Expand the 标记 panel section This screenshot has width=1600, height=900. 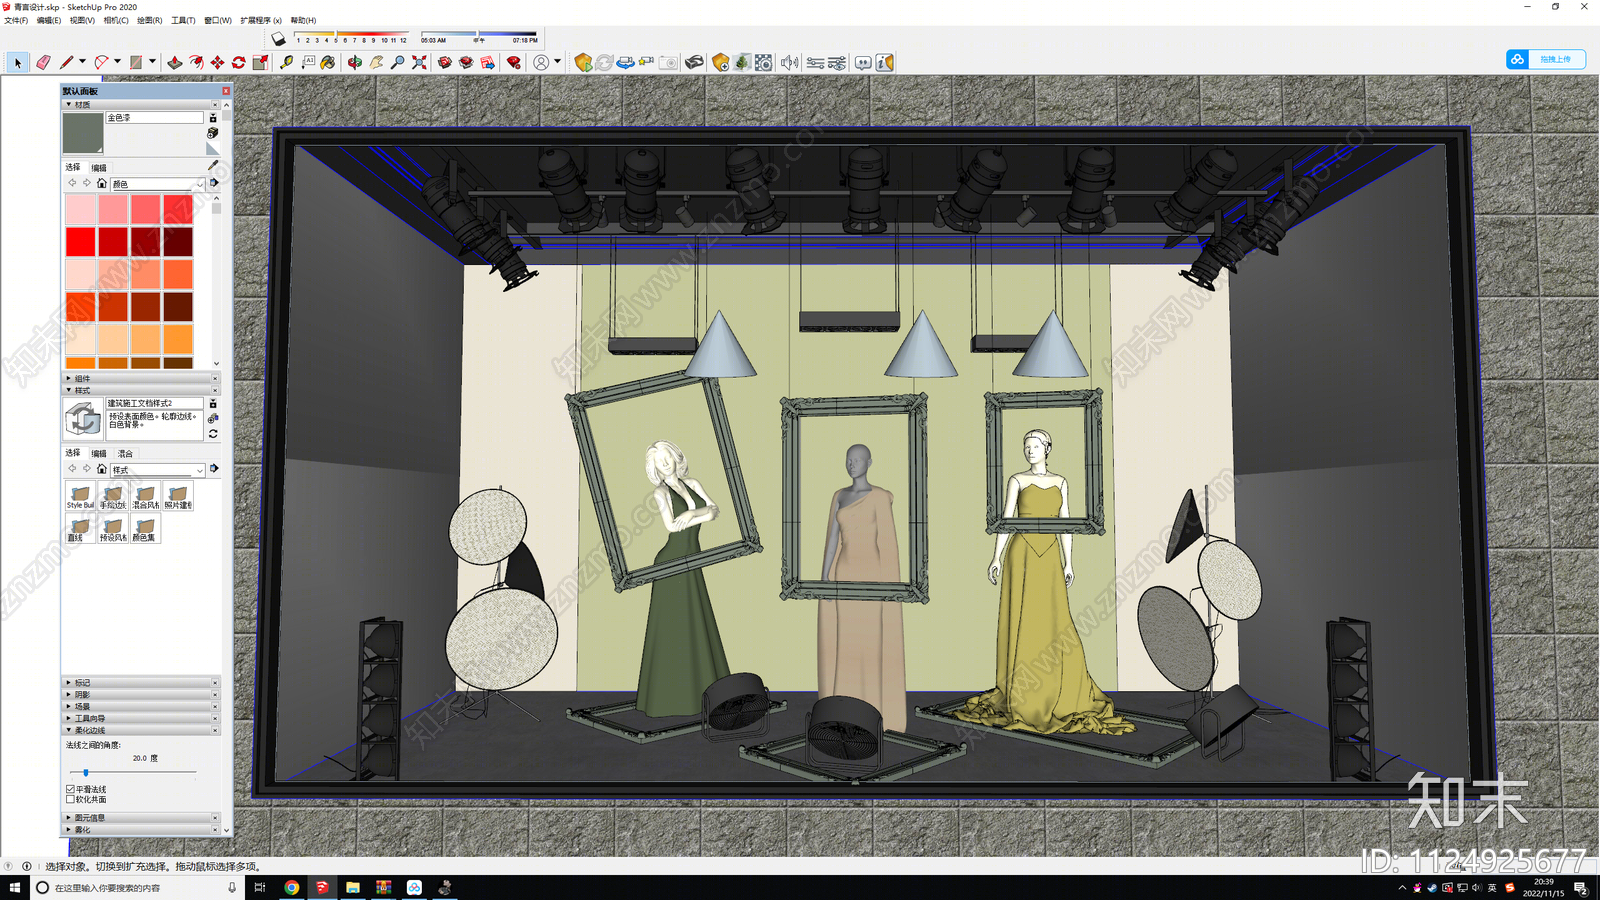point(140,682)
